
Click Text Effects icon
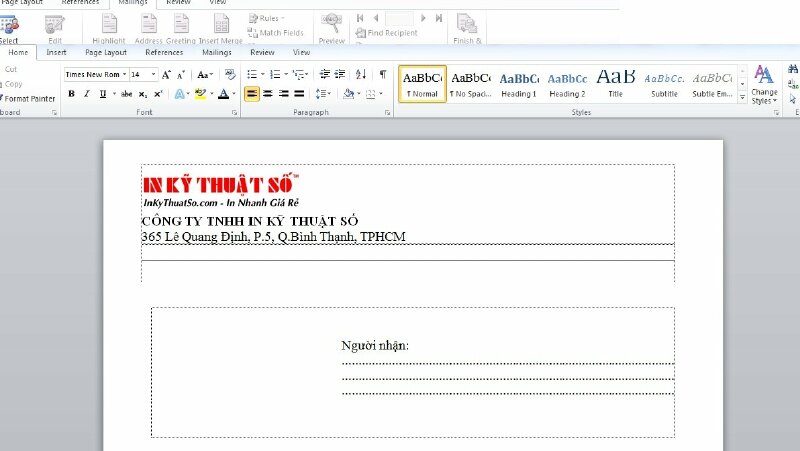click(179, 94)
